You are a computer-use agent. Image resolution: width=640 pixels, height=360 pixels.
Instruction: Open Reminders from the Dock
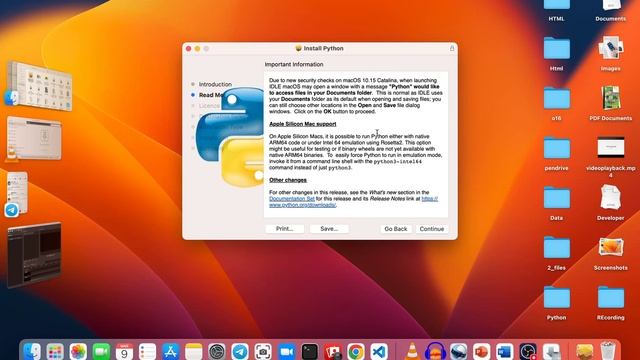[x=147, y=351]
